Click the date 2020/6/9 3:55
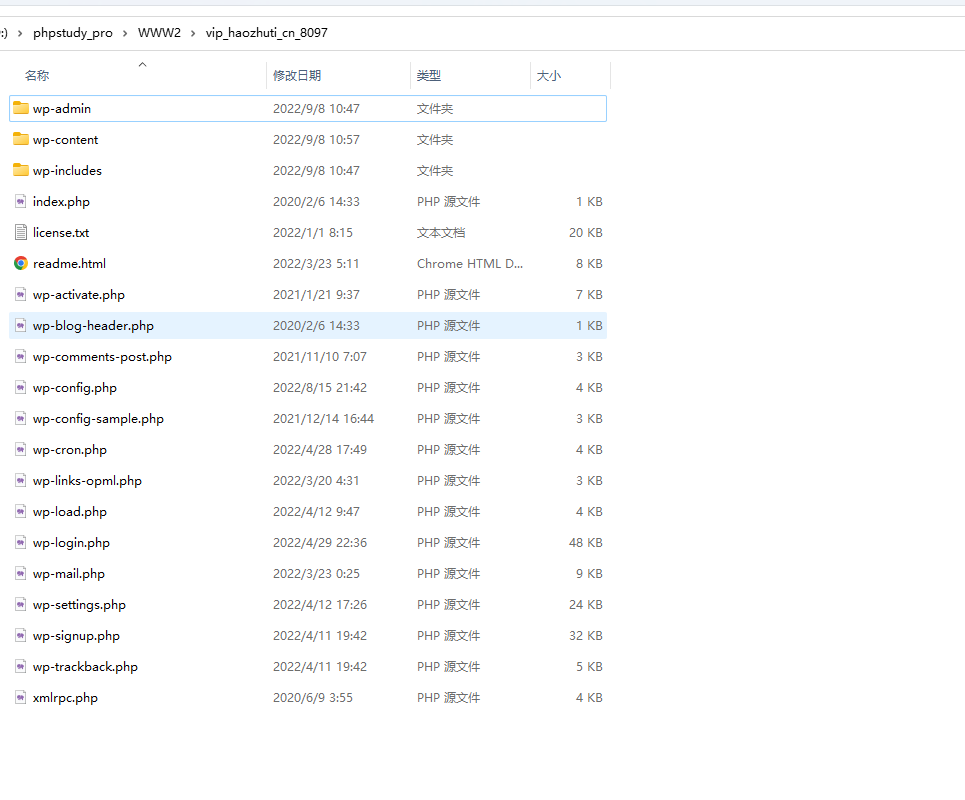This screenshot has height=800, width=965. click(313, 698)
